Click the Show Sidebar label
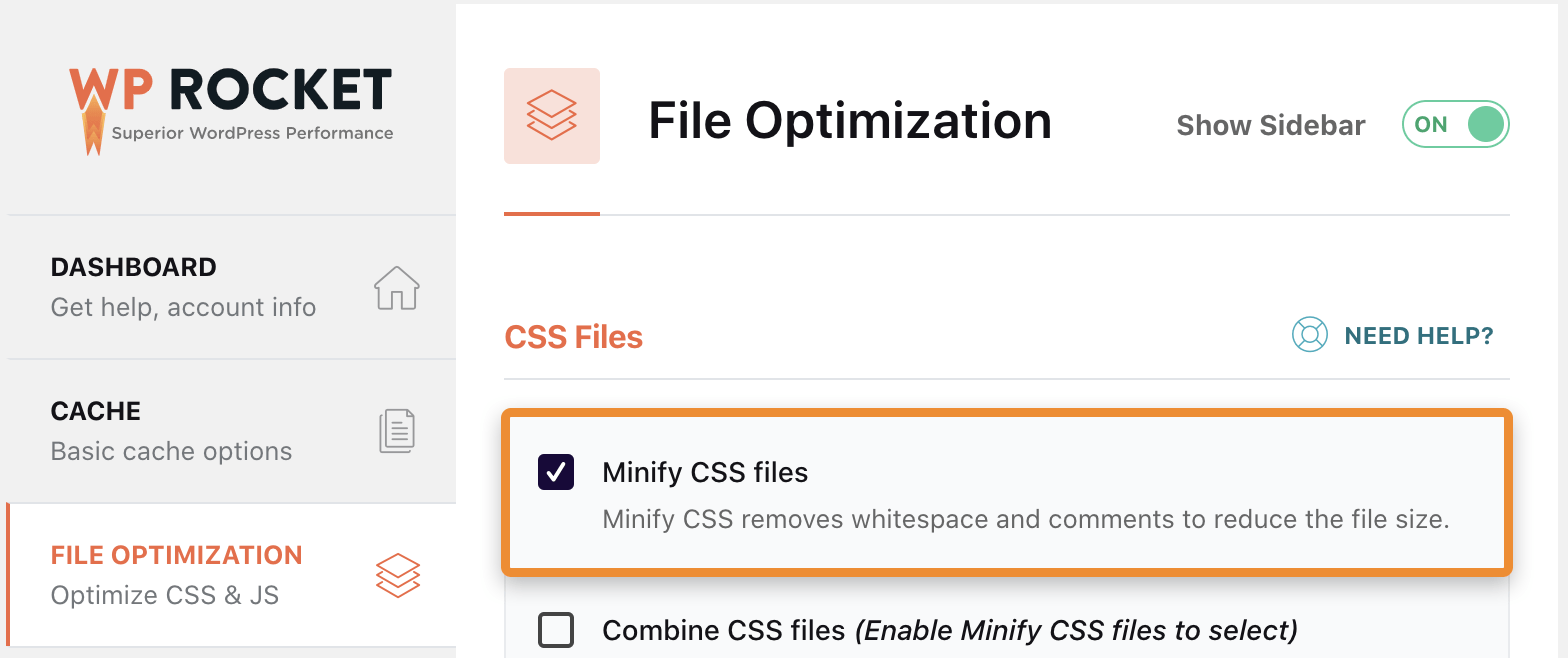The image size is (1568, 658). 1270,124
